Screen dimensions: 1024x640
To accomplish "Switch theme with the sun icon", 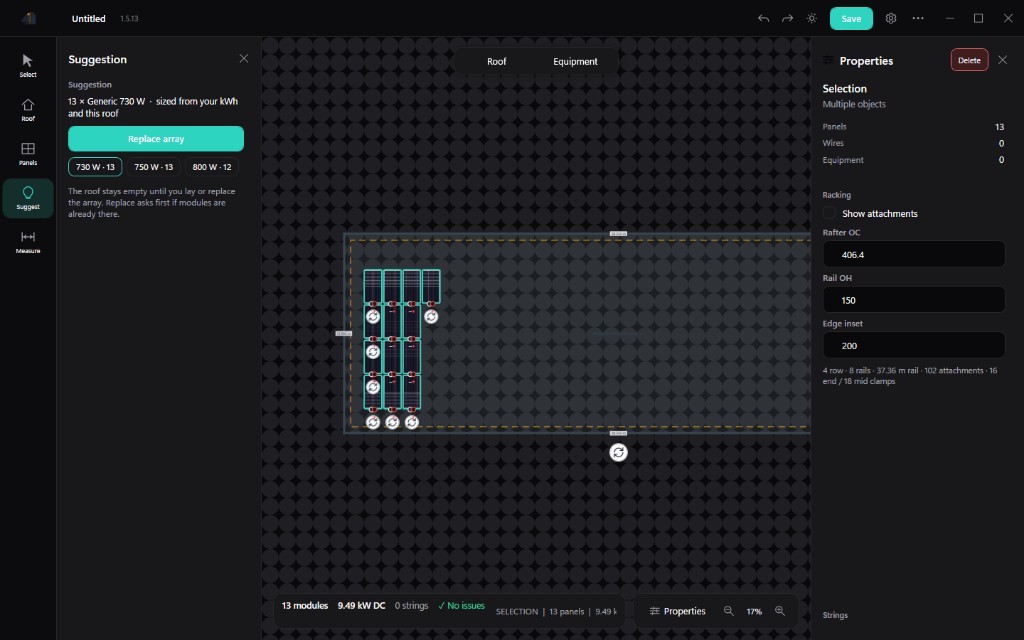I will (812, 18).
